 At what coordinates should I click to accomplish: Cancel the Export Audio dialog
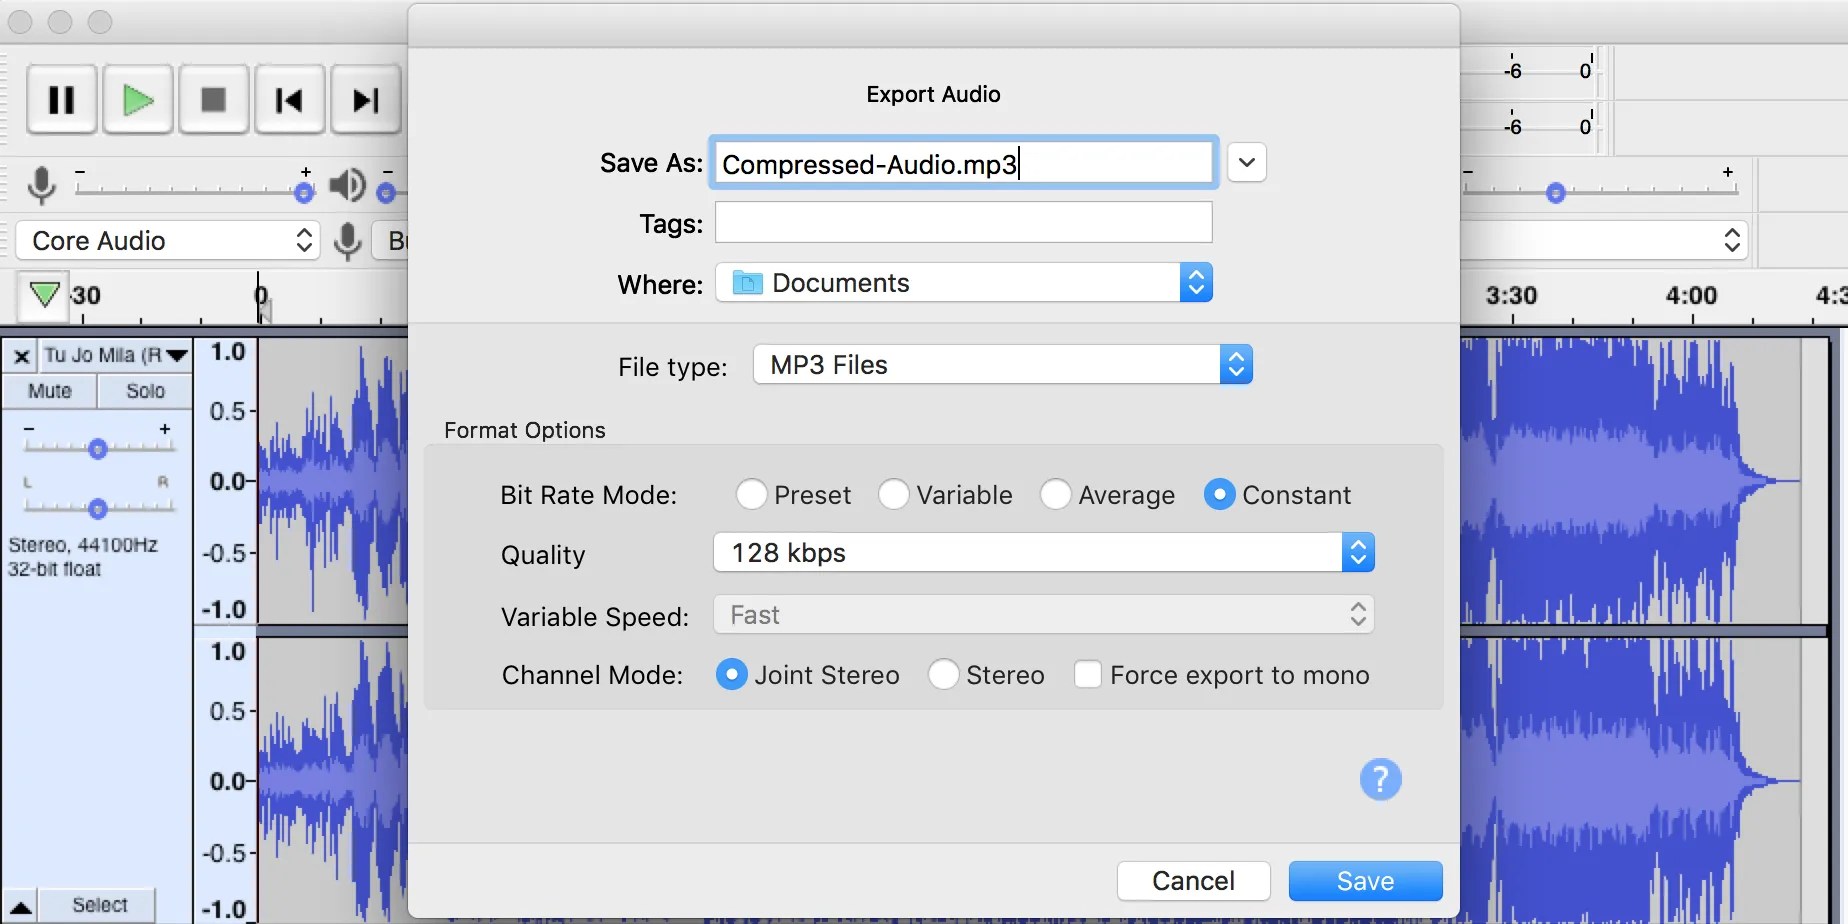1192,881
